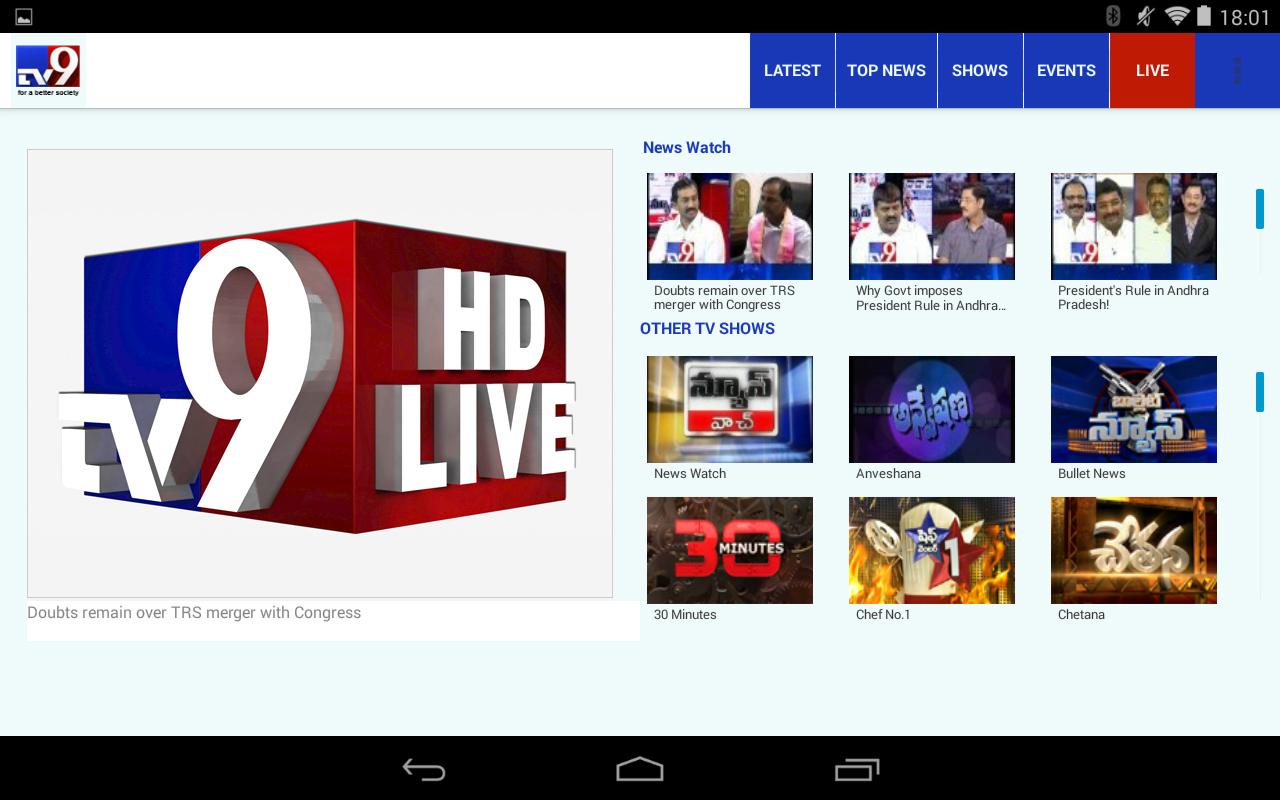Tap the muted sound status icon
This screenshot has height=800, width=1280.
point(1145,16)
